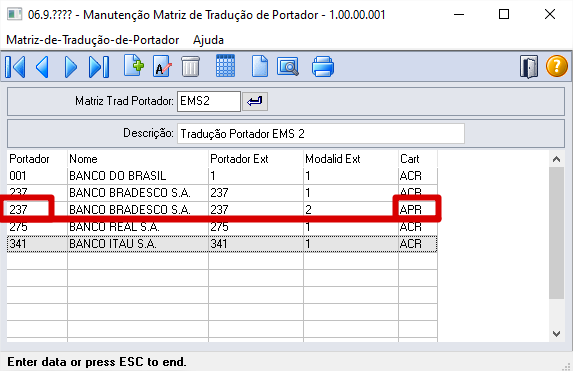Image resolution: width=573 pixels, height=371 pixels.
Task: Click the application icon in the title bar
Action: point(15,15)
